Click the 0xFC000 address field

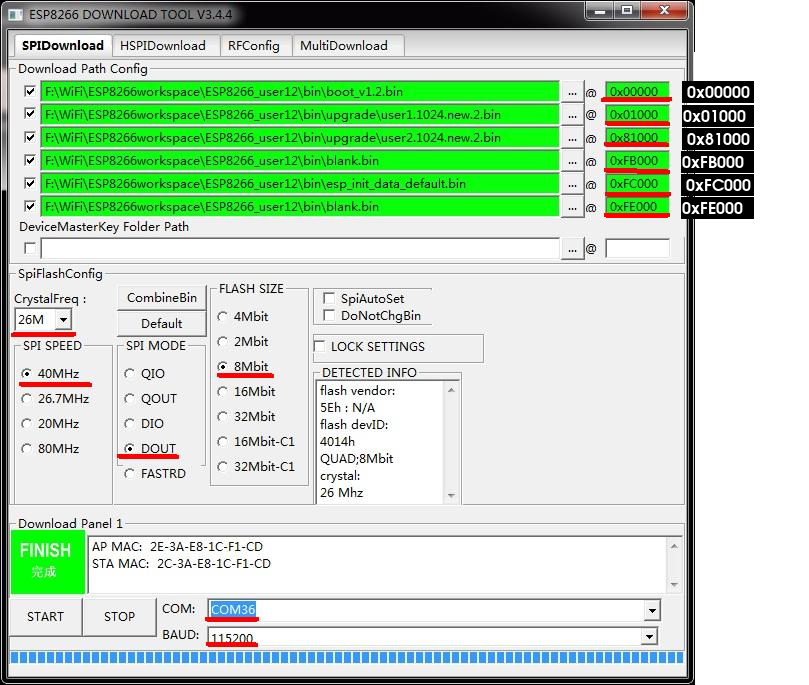click(x=637, y=183)
